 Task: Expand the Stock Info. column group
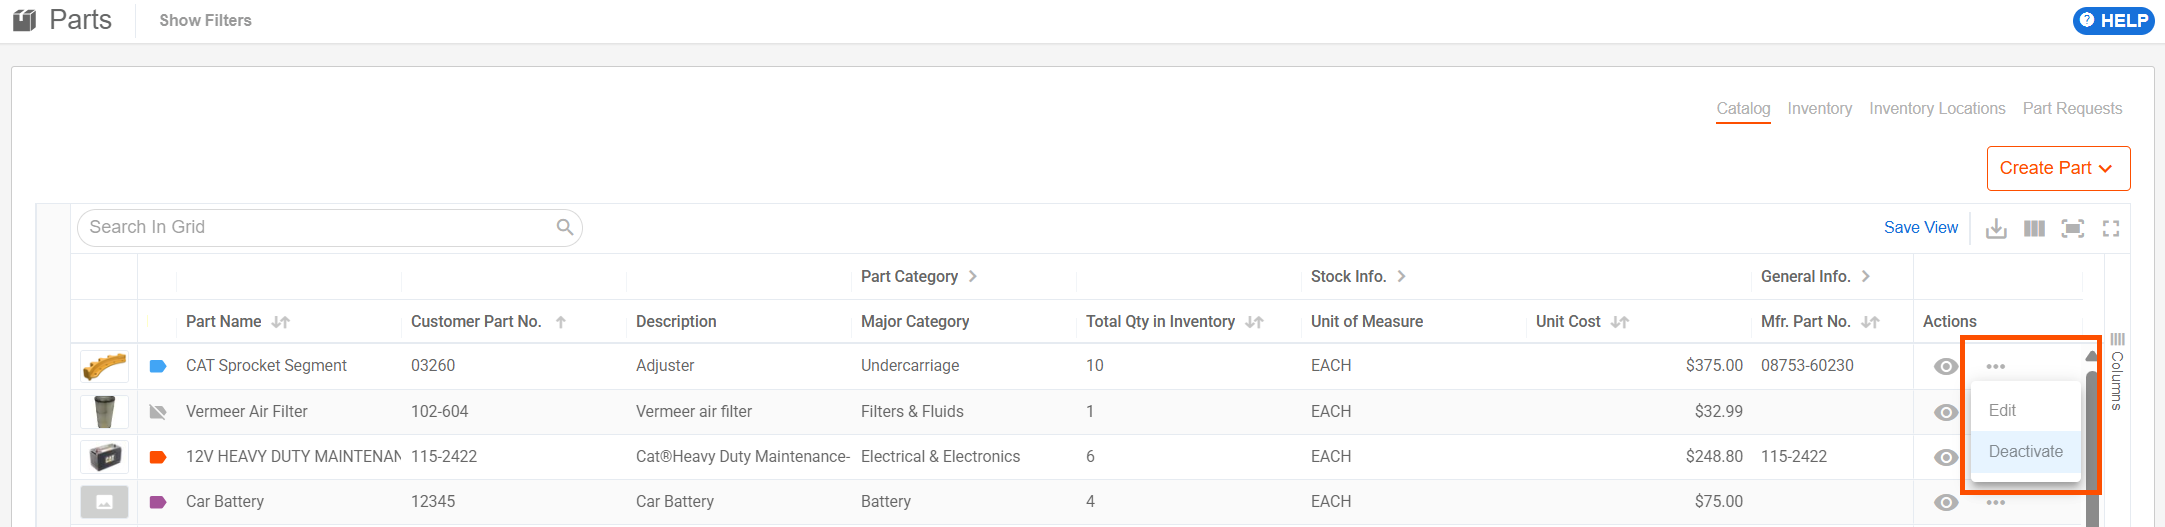1401,276
